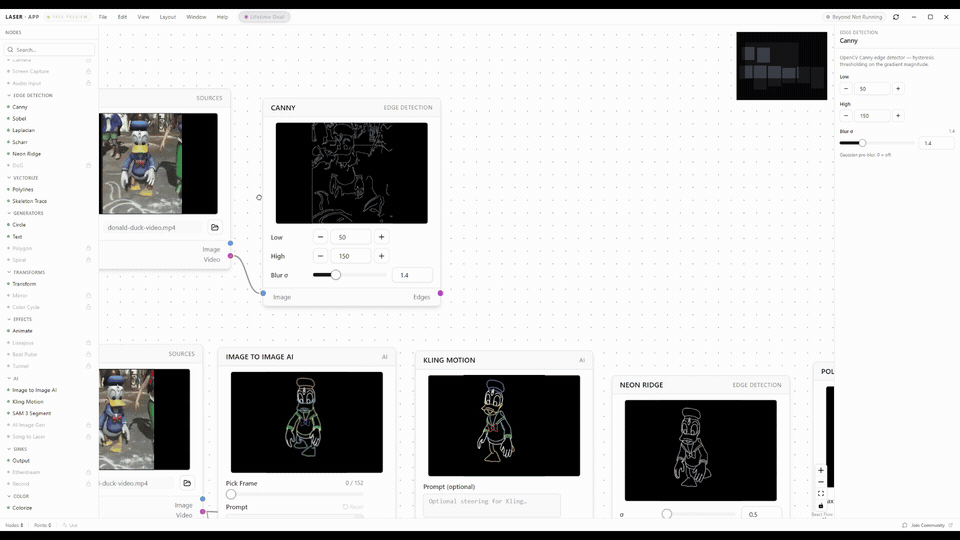This screenshot has height=540, width=960.
Task: Click lock icon beside Audio Input node
Action: [x=88, y=83]
